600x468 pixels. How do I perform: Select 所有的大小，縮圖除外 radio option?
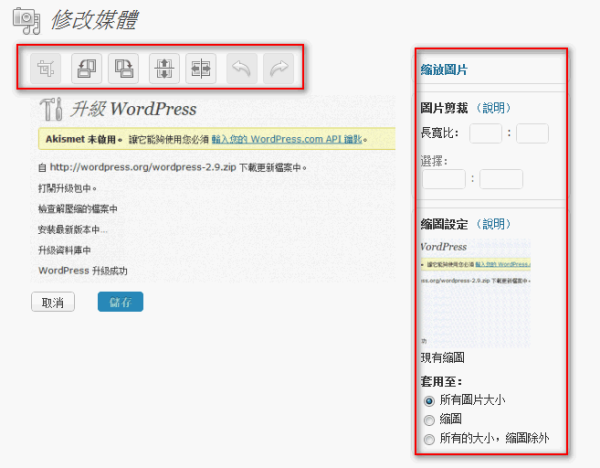[429, 439]
